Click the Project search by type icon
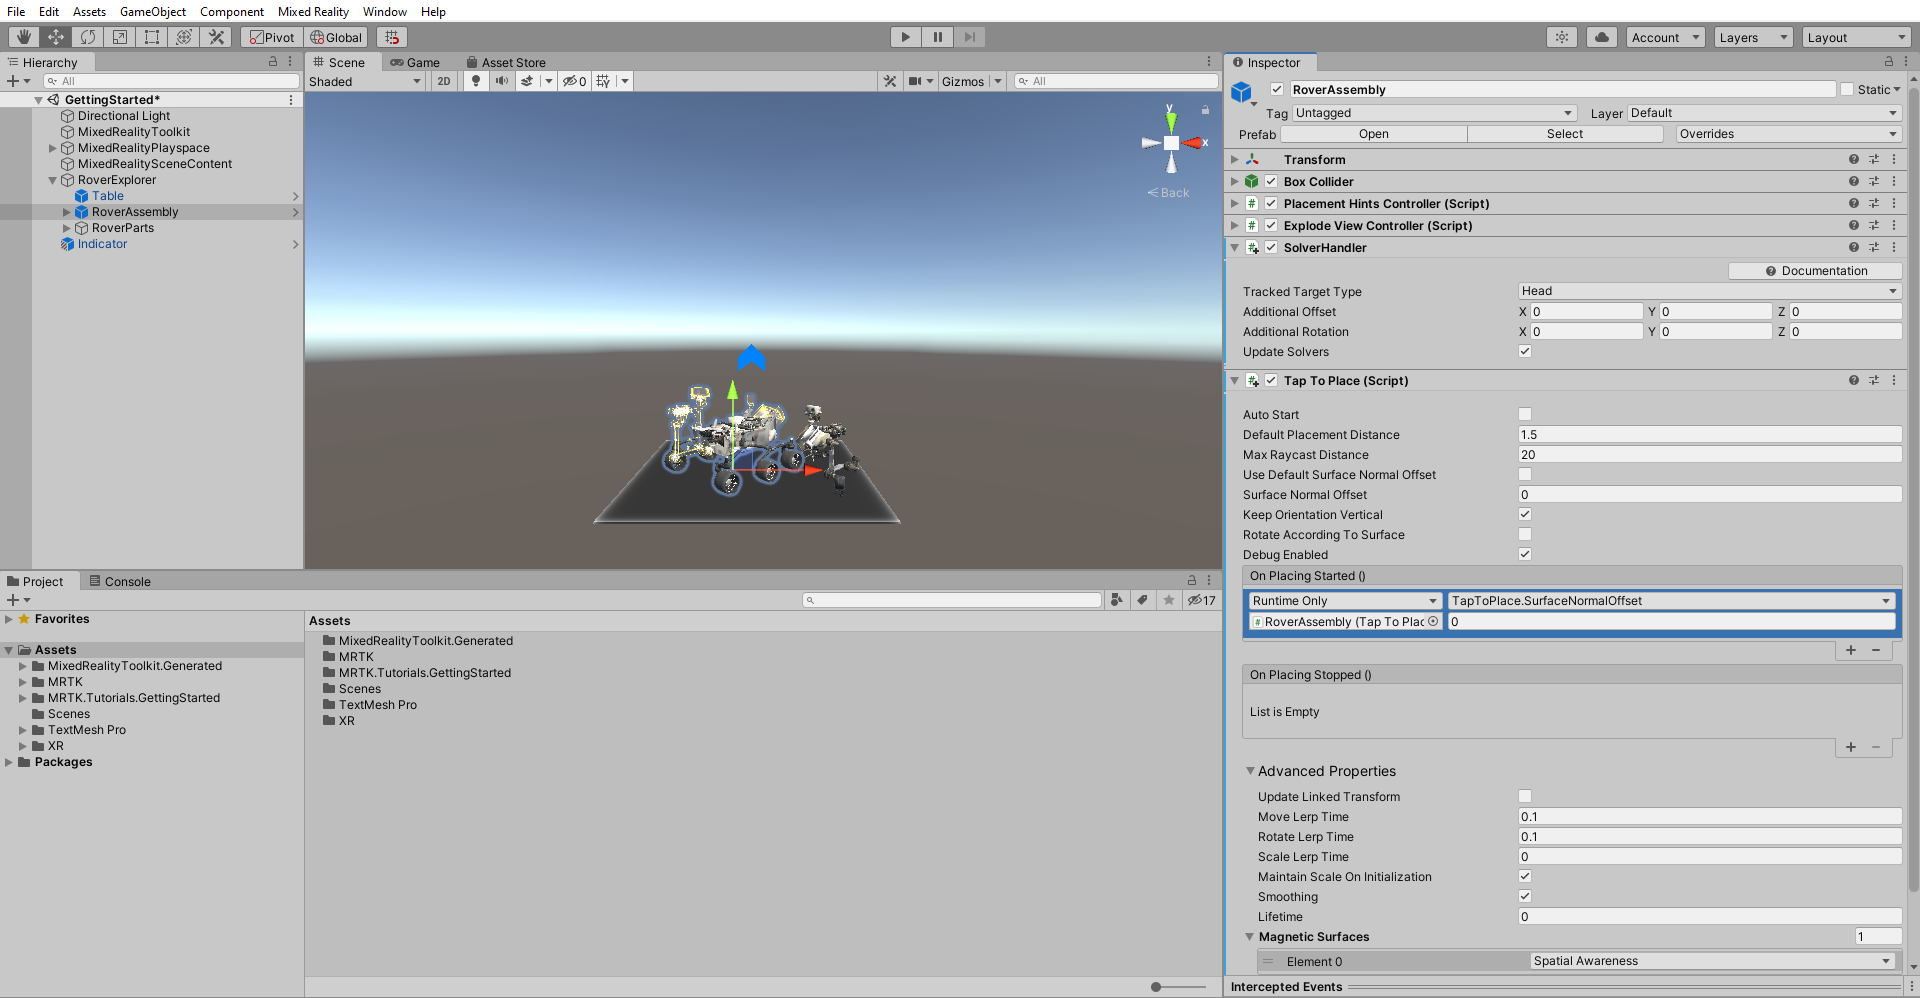The height and width of the screenshot is (998, 1920). [x=1117, y=600]
